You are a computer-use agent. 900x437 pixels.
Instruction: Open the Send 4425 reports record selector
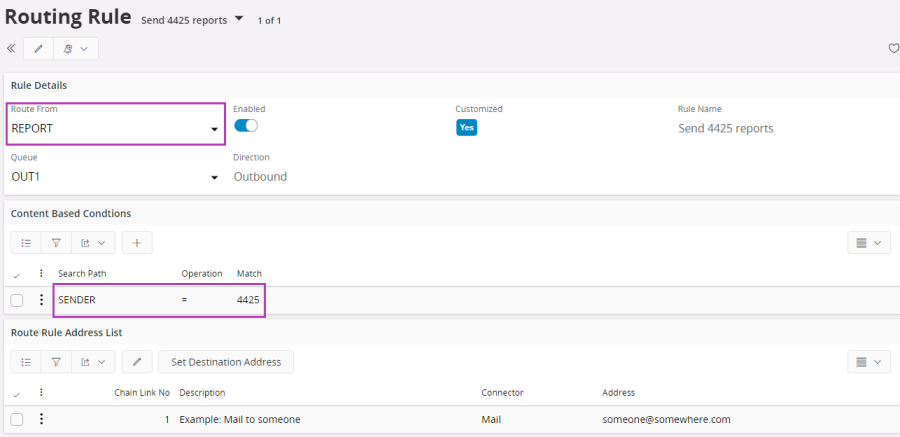[x=239, y=18]
